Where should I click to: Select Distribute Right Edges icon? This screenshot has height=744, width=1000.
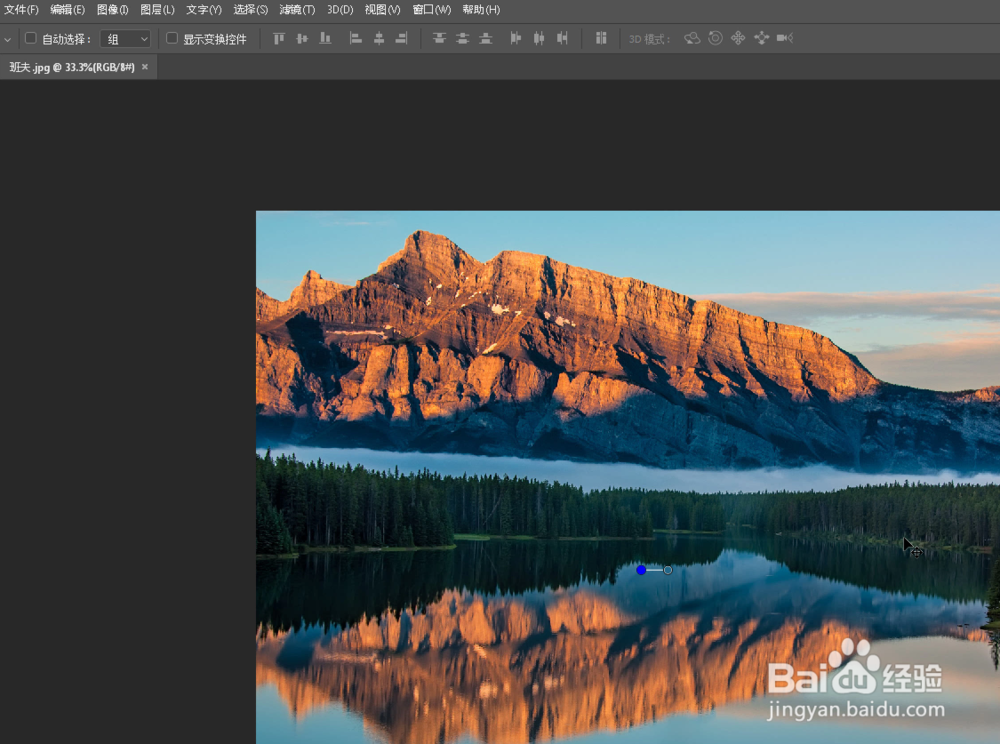point(562,38)
